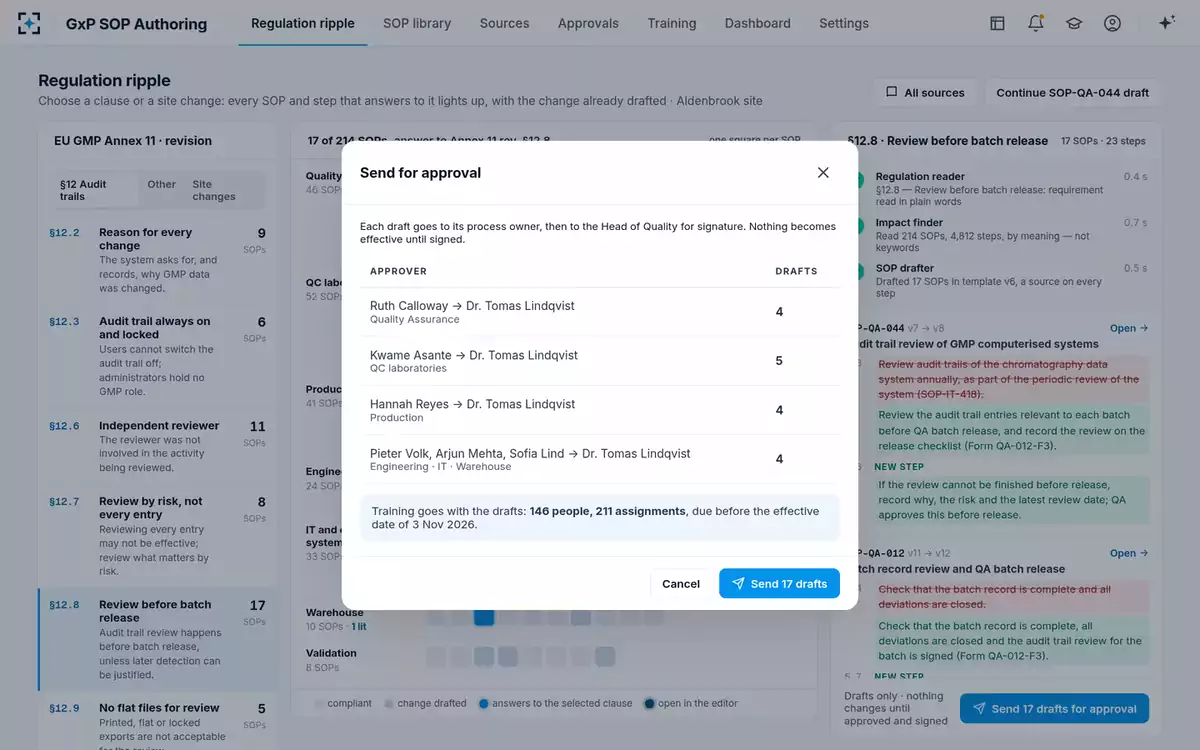Open SOP-QA-044 via its Open link
Screen dimensions: 1200x750
(x=1129, y=328)
